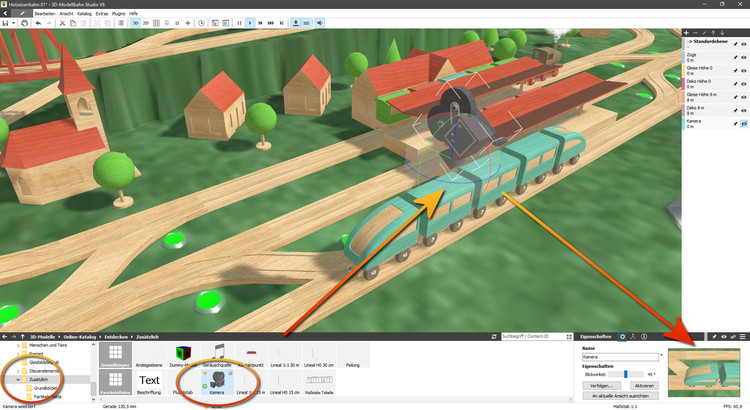Lock the Züge layer with its pin
750x410 pixels.
(x=735, y=57)
